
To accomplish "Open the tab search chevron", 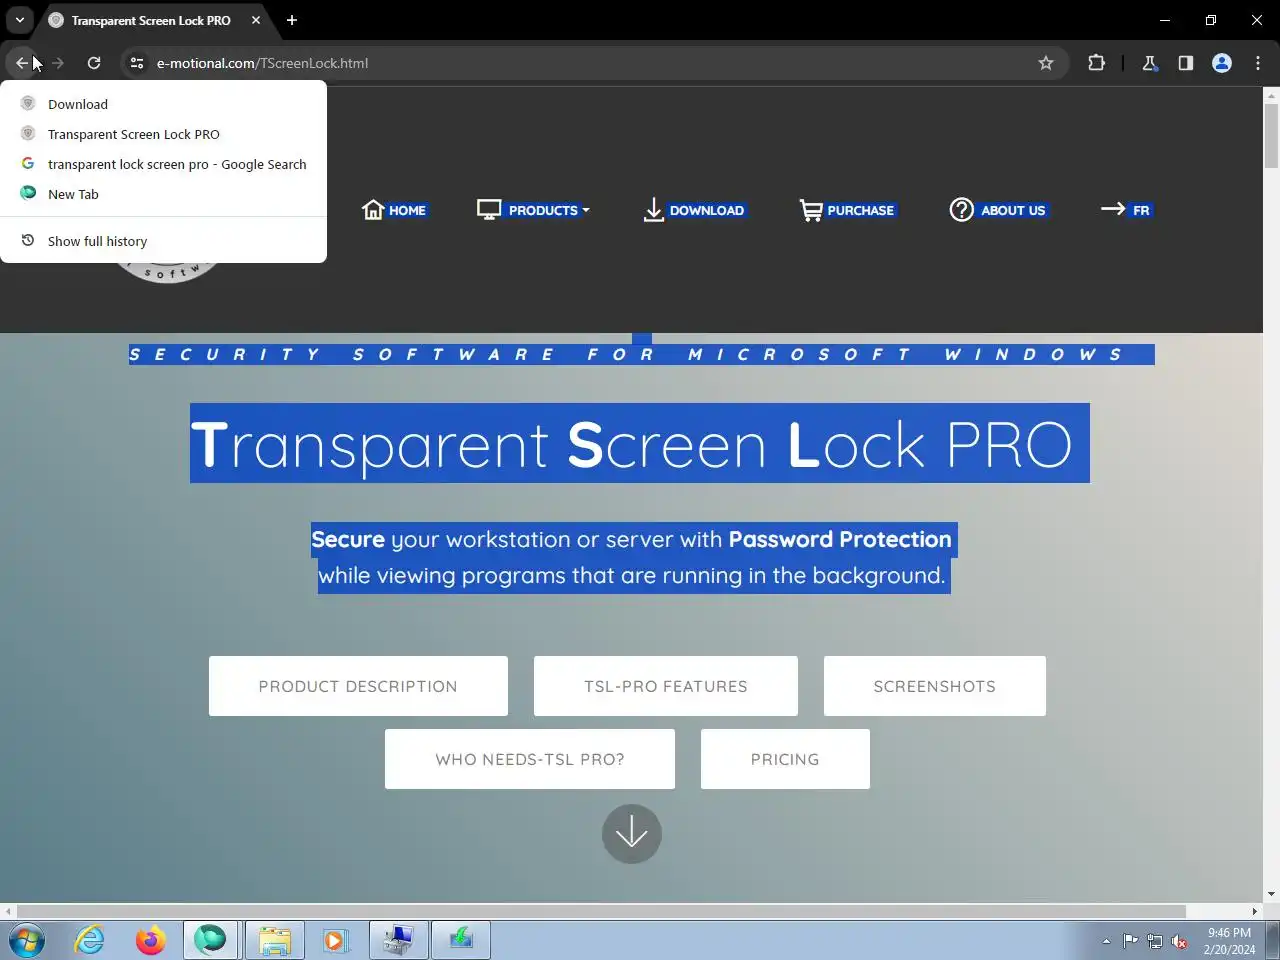I will click(19, 20).
